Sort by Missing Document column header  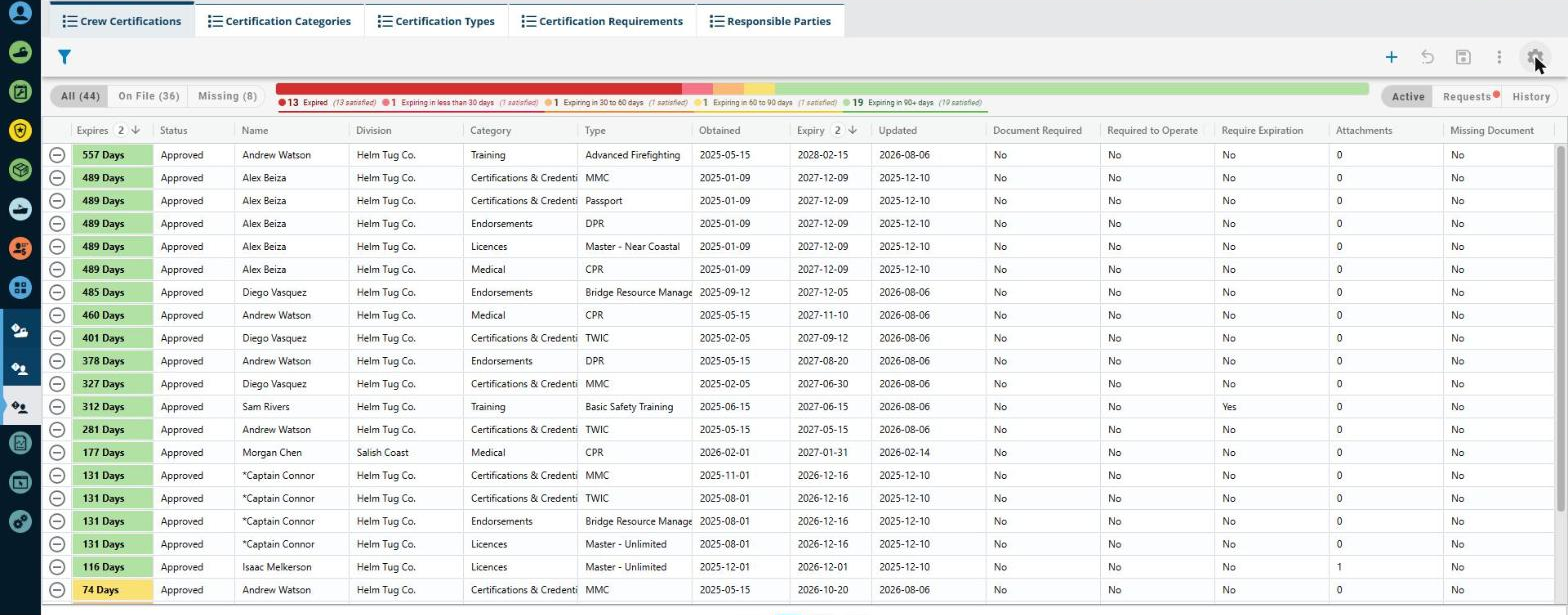pyautogui.click(x=1492, y=130)
